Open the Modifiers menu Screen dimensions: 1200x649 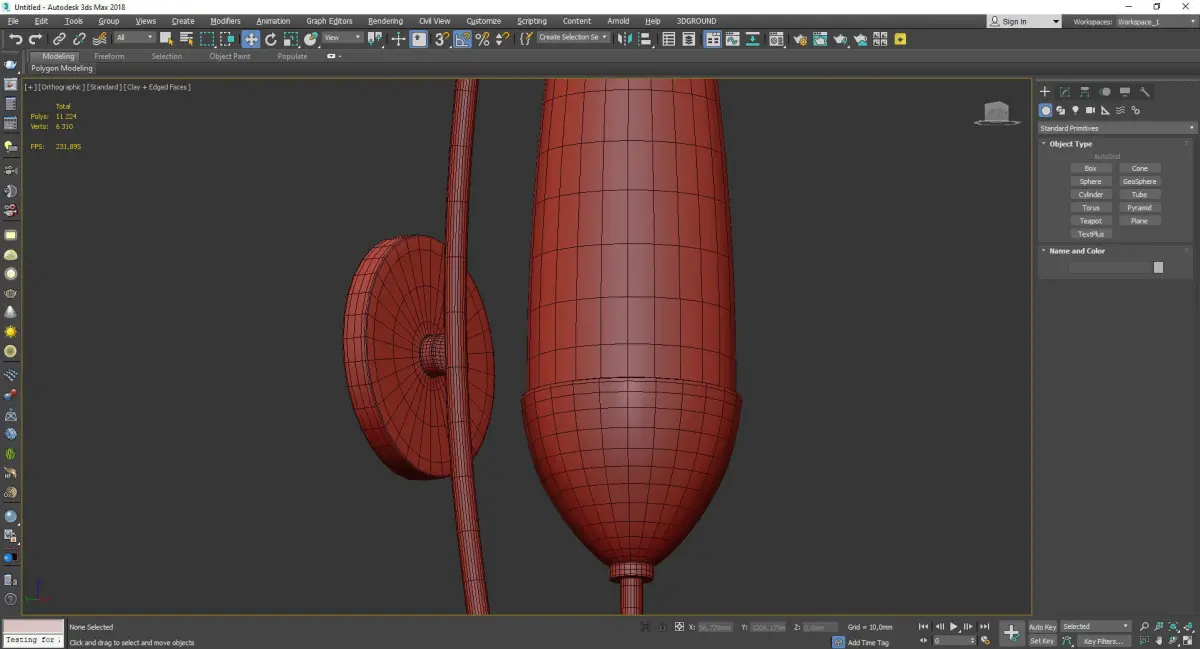pyautogui.click(x=225, y=21)
